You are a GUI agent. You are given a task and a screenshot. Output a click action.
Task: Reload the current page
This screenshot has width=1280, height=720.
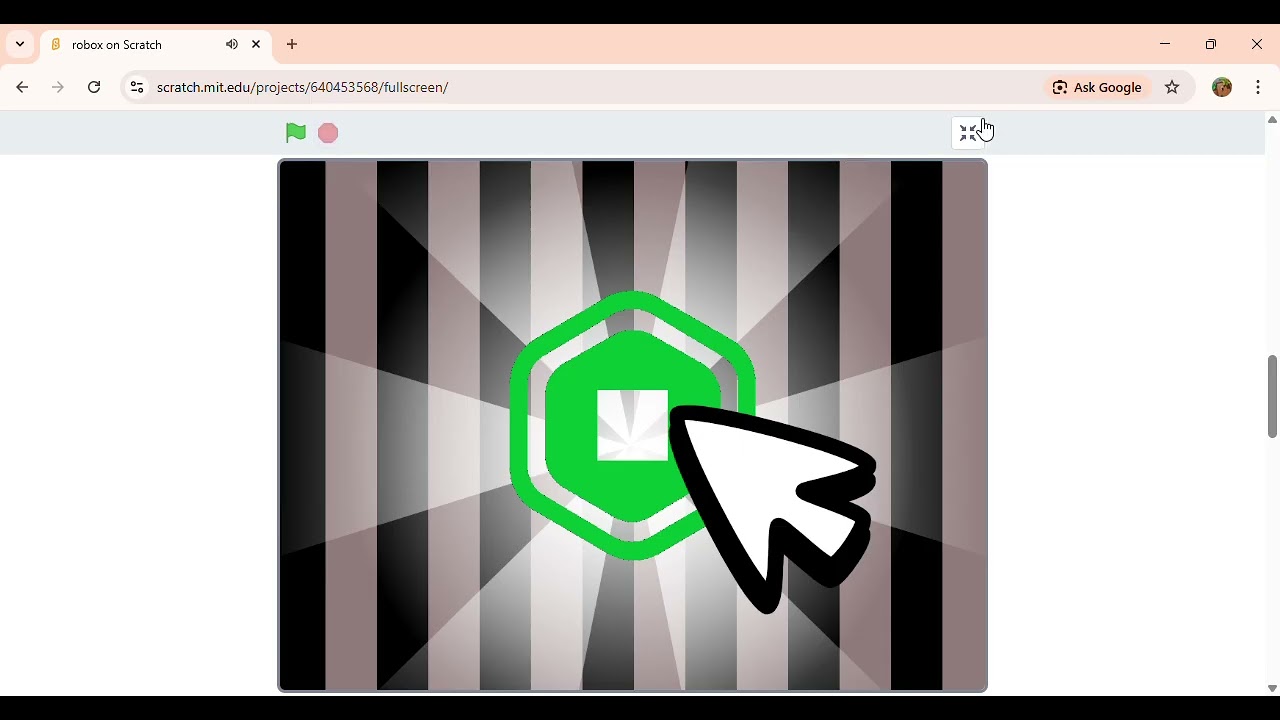pos(94,87)
